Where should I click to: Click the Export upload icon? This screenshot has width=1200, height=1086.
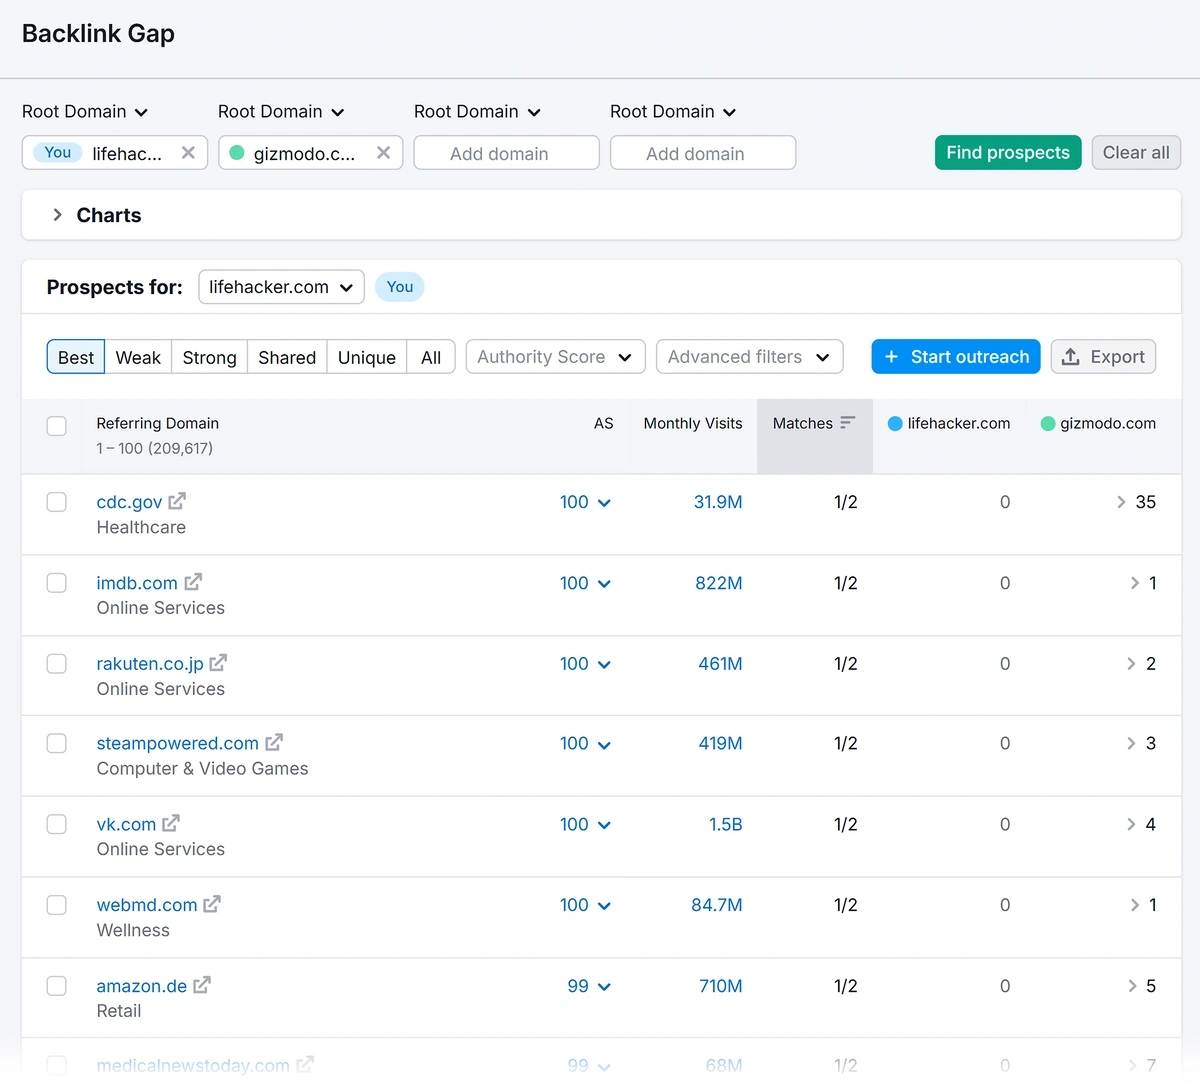(1071, 357)
